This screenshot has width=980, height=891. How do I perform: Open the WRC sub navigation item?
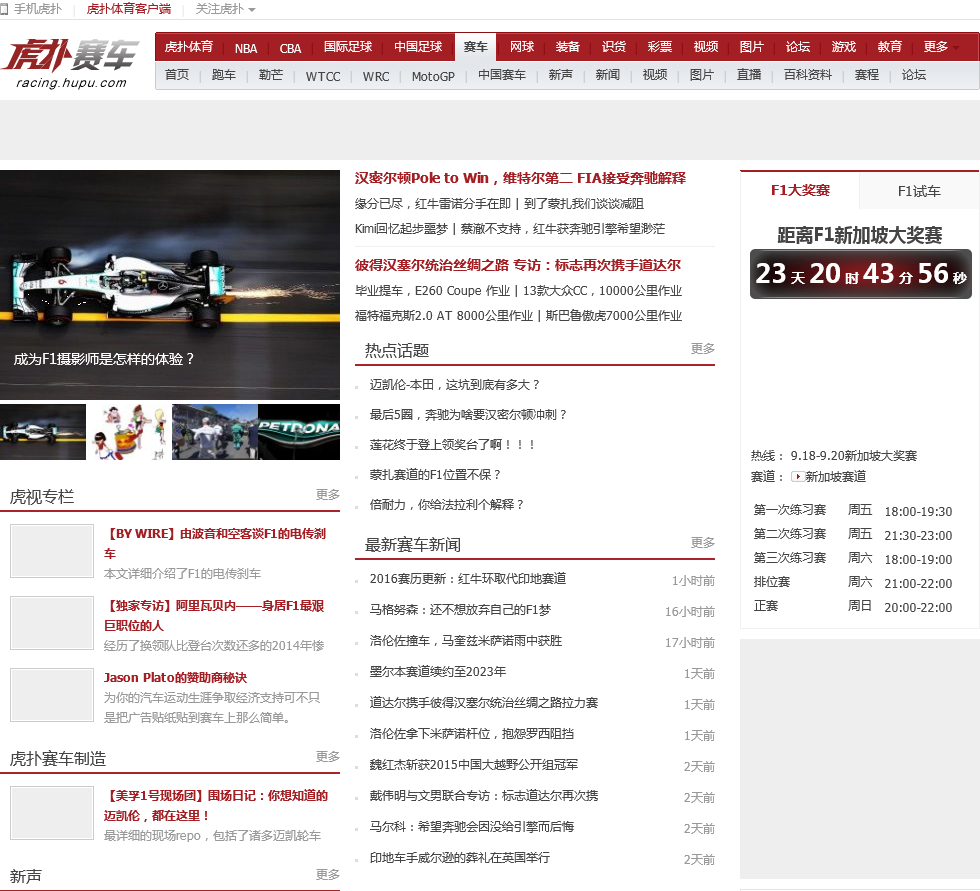click(376, 76)
